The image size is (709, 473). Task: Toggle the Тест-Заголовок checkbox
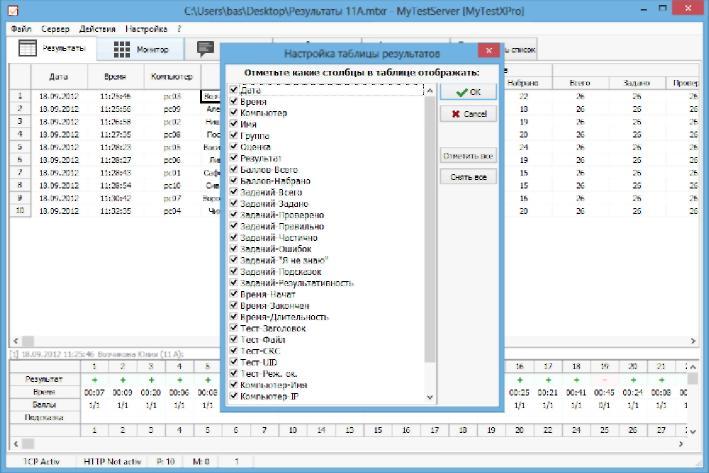tap(233, 328)
